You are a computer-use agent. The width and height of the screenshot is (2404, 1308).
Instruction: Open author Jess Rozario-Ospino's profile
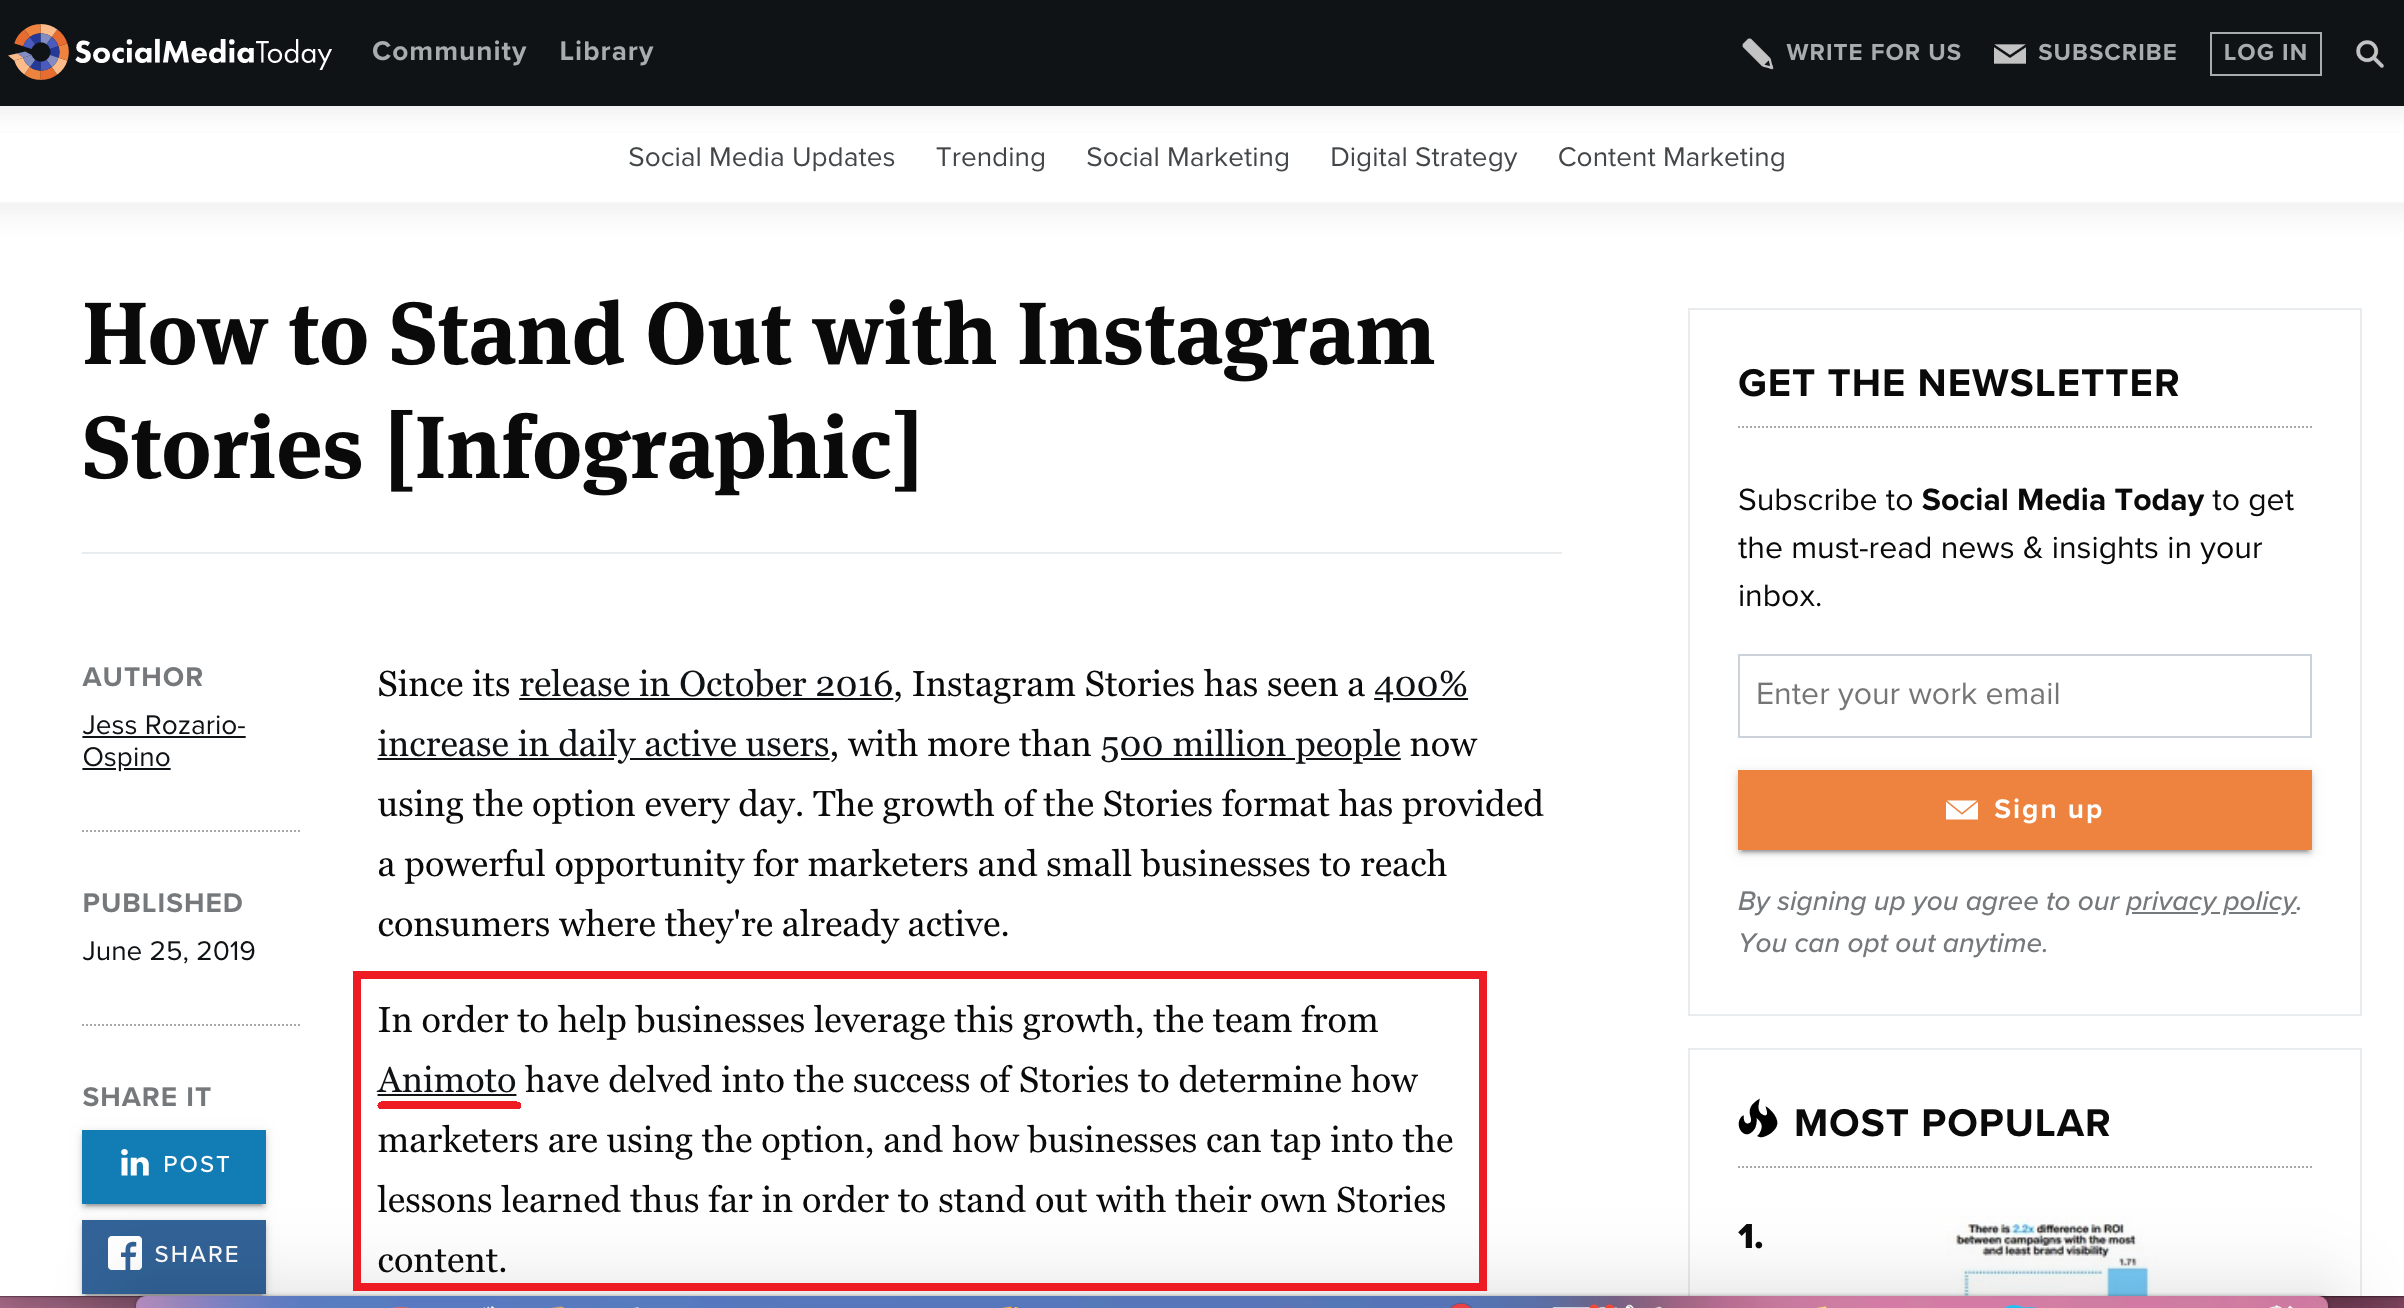(164, 740)
